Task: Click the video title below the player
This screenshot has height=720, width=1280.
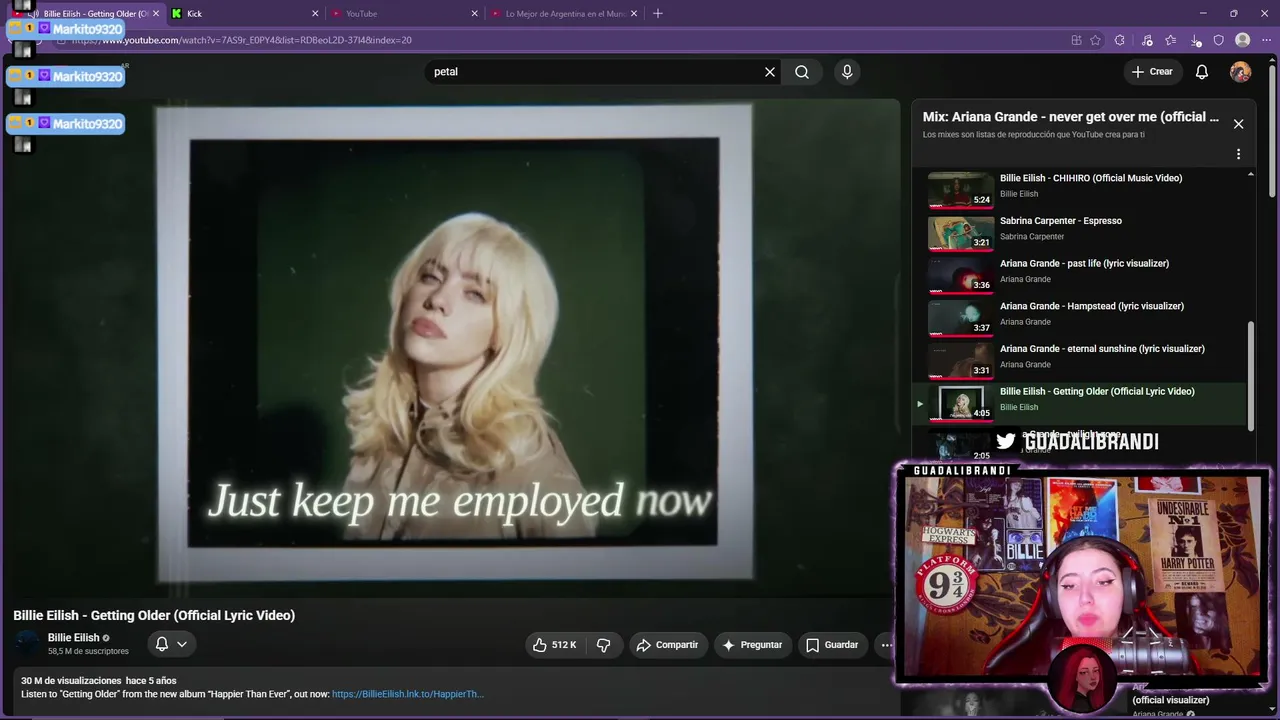Action: coord(154,616)
